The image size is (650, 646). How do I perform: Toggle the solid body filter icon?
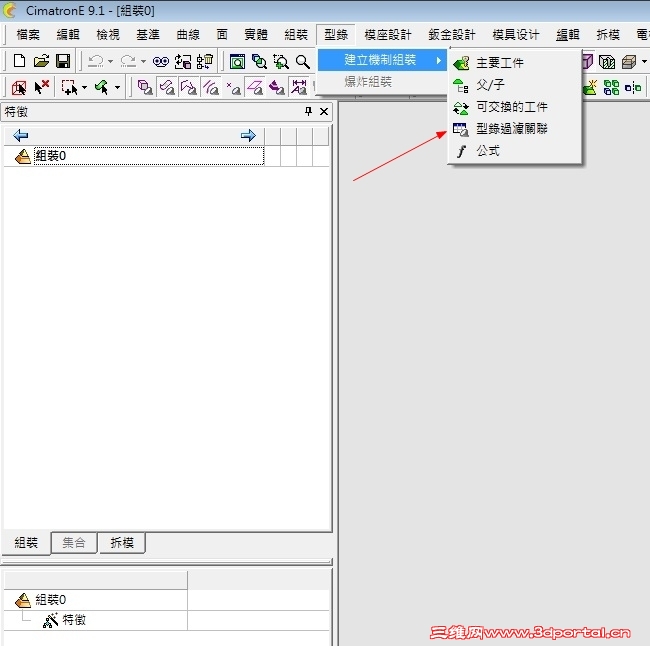145,87
